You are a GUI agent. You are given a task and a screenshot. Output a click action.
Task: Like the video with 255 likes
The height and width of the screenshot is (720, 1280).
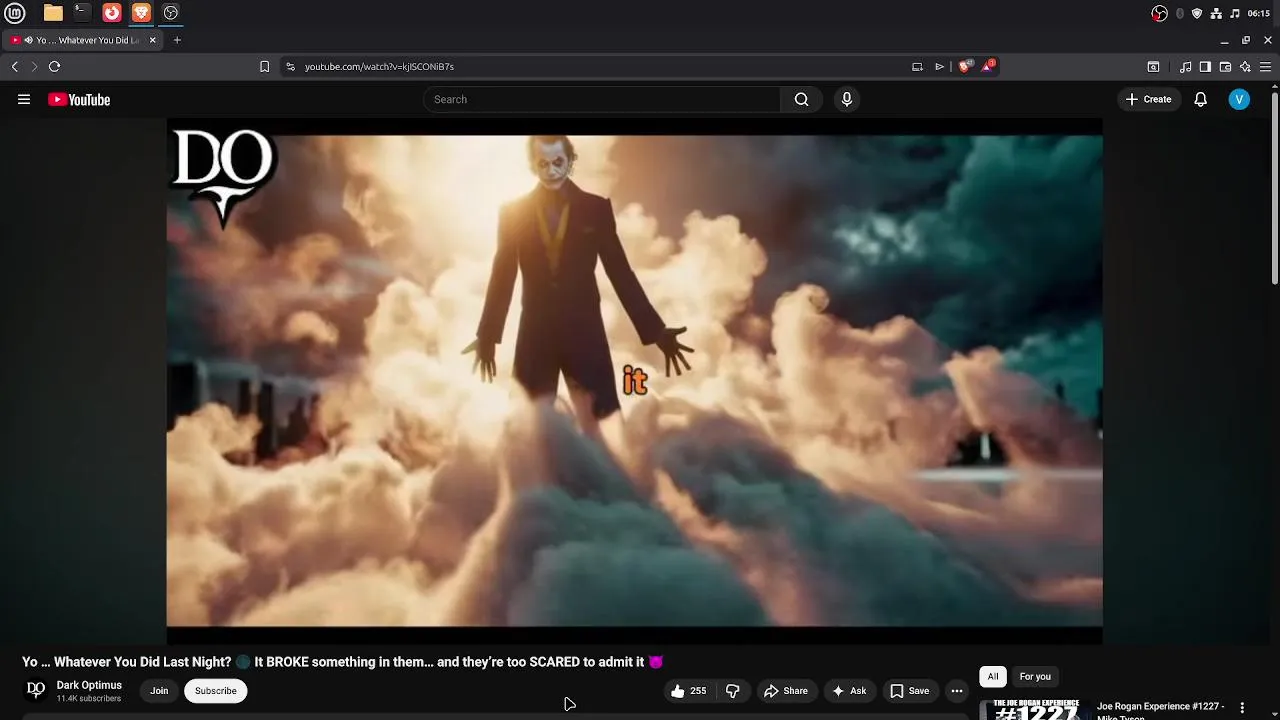tap(688, 691)
